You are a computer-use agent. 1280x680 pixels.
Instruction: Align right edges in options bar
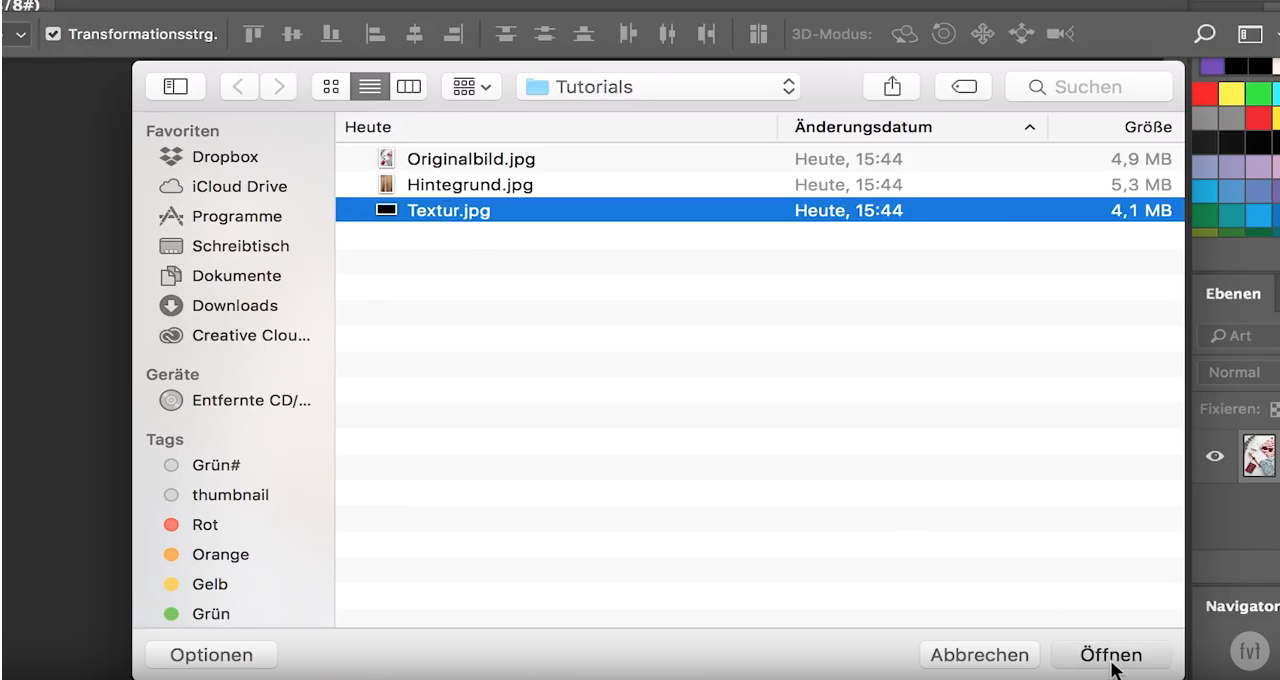coord(453,34)
